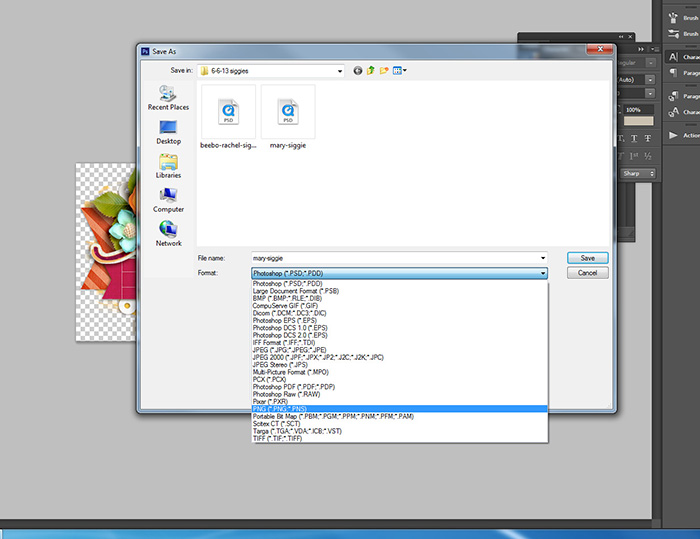Create a new folder with the toolbar icon

[x=384, y=71]
